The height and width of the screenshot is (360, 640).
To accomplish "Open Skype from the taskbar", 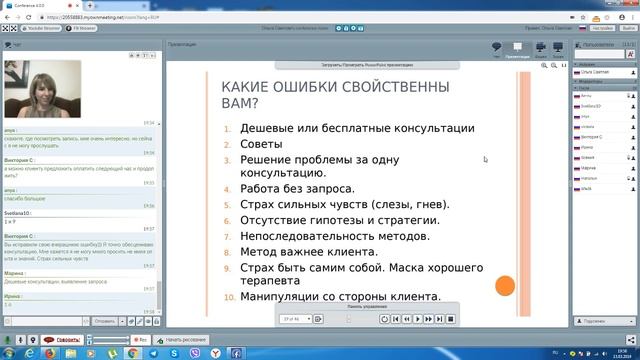I will click(174, 353).
